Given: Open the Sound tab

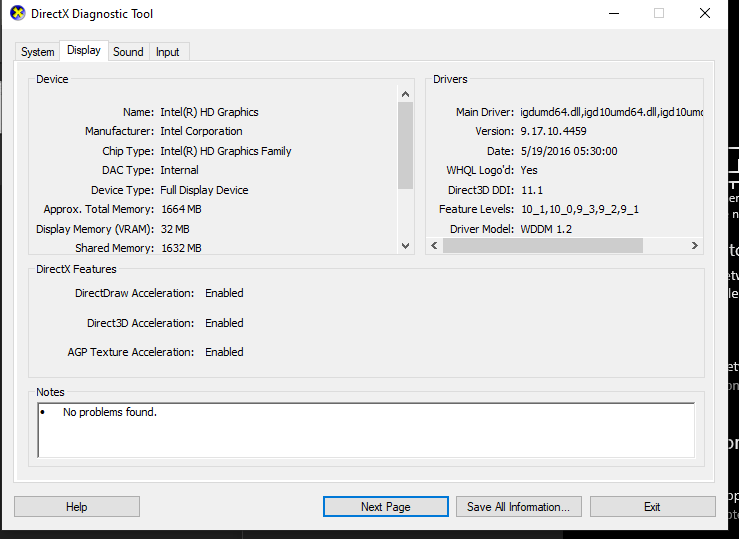Looking at the screenshot, I should point(128,52).
